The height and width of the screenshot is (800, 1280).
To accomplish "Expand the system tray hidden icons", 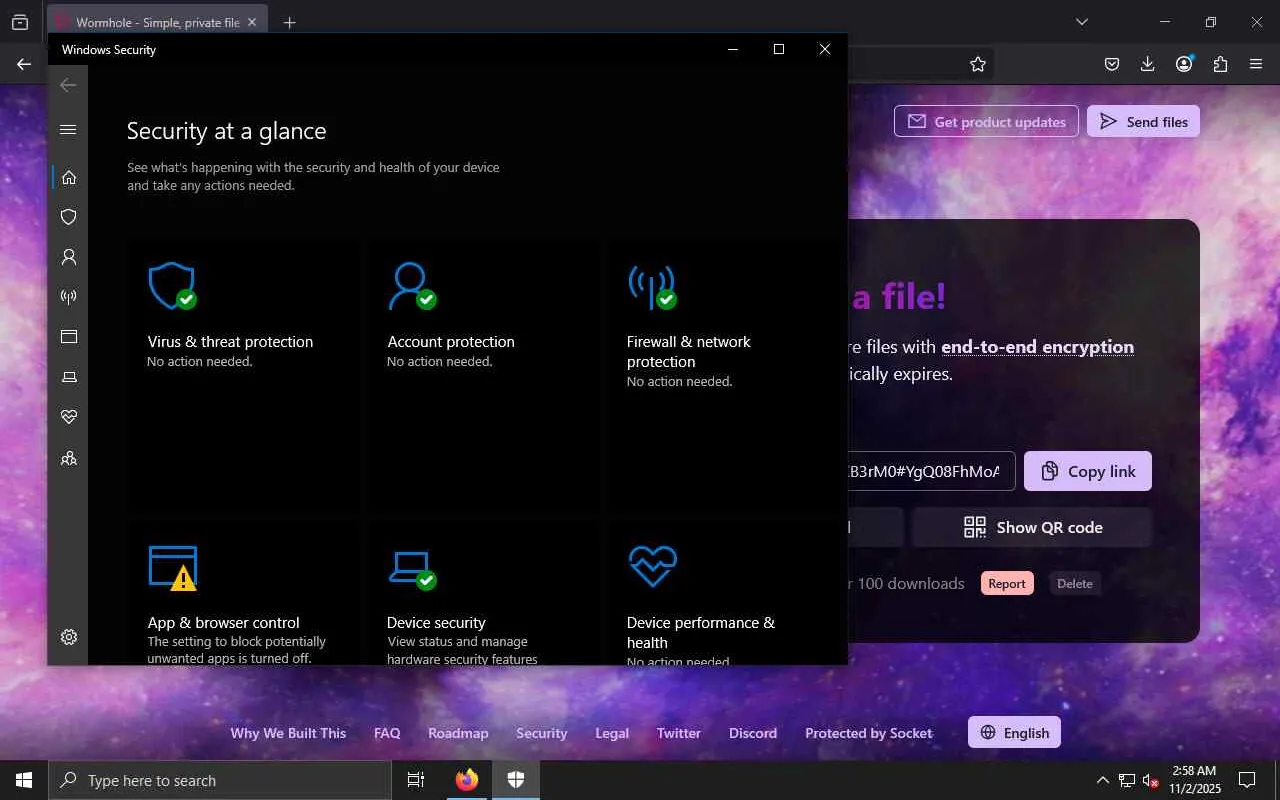I will [1103, 780].
